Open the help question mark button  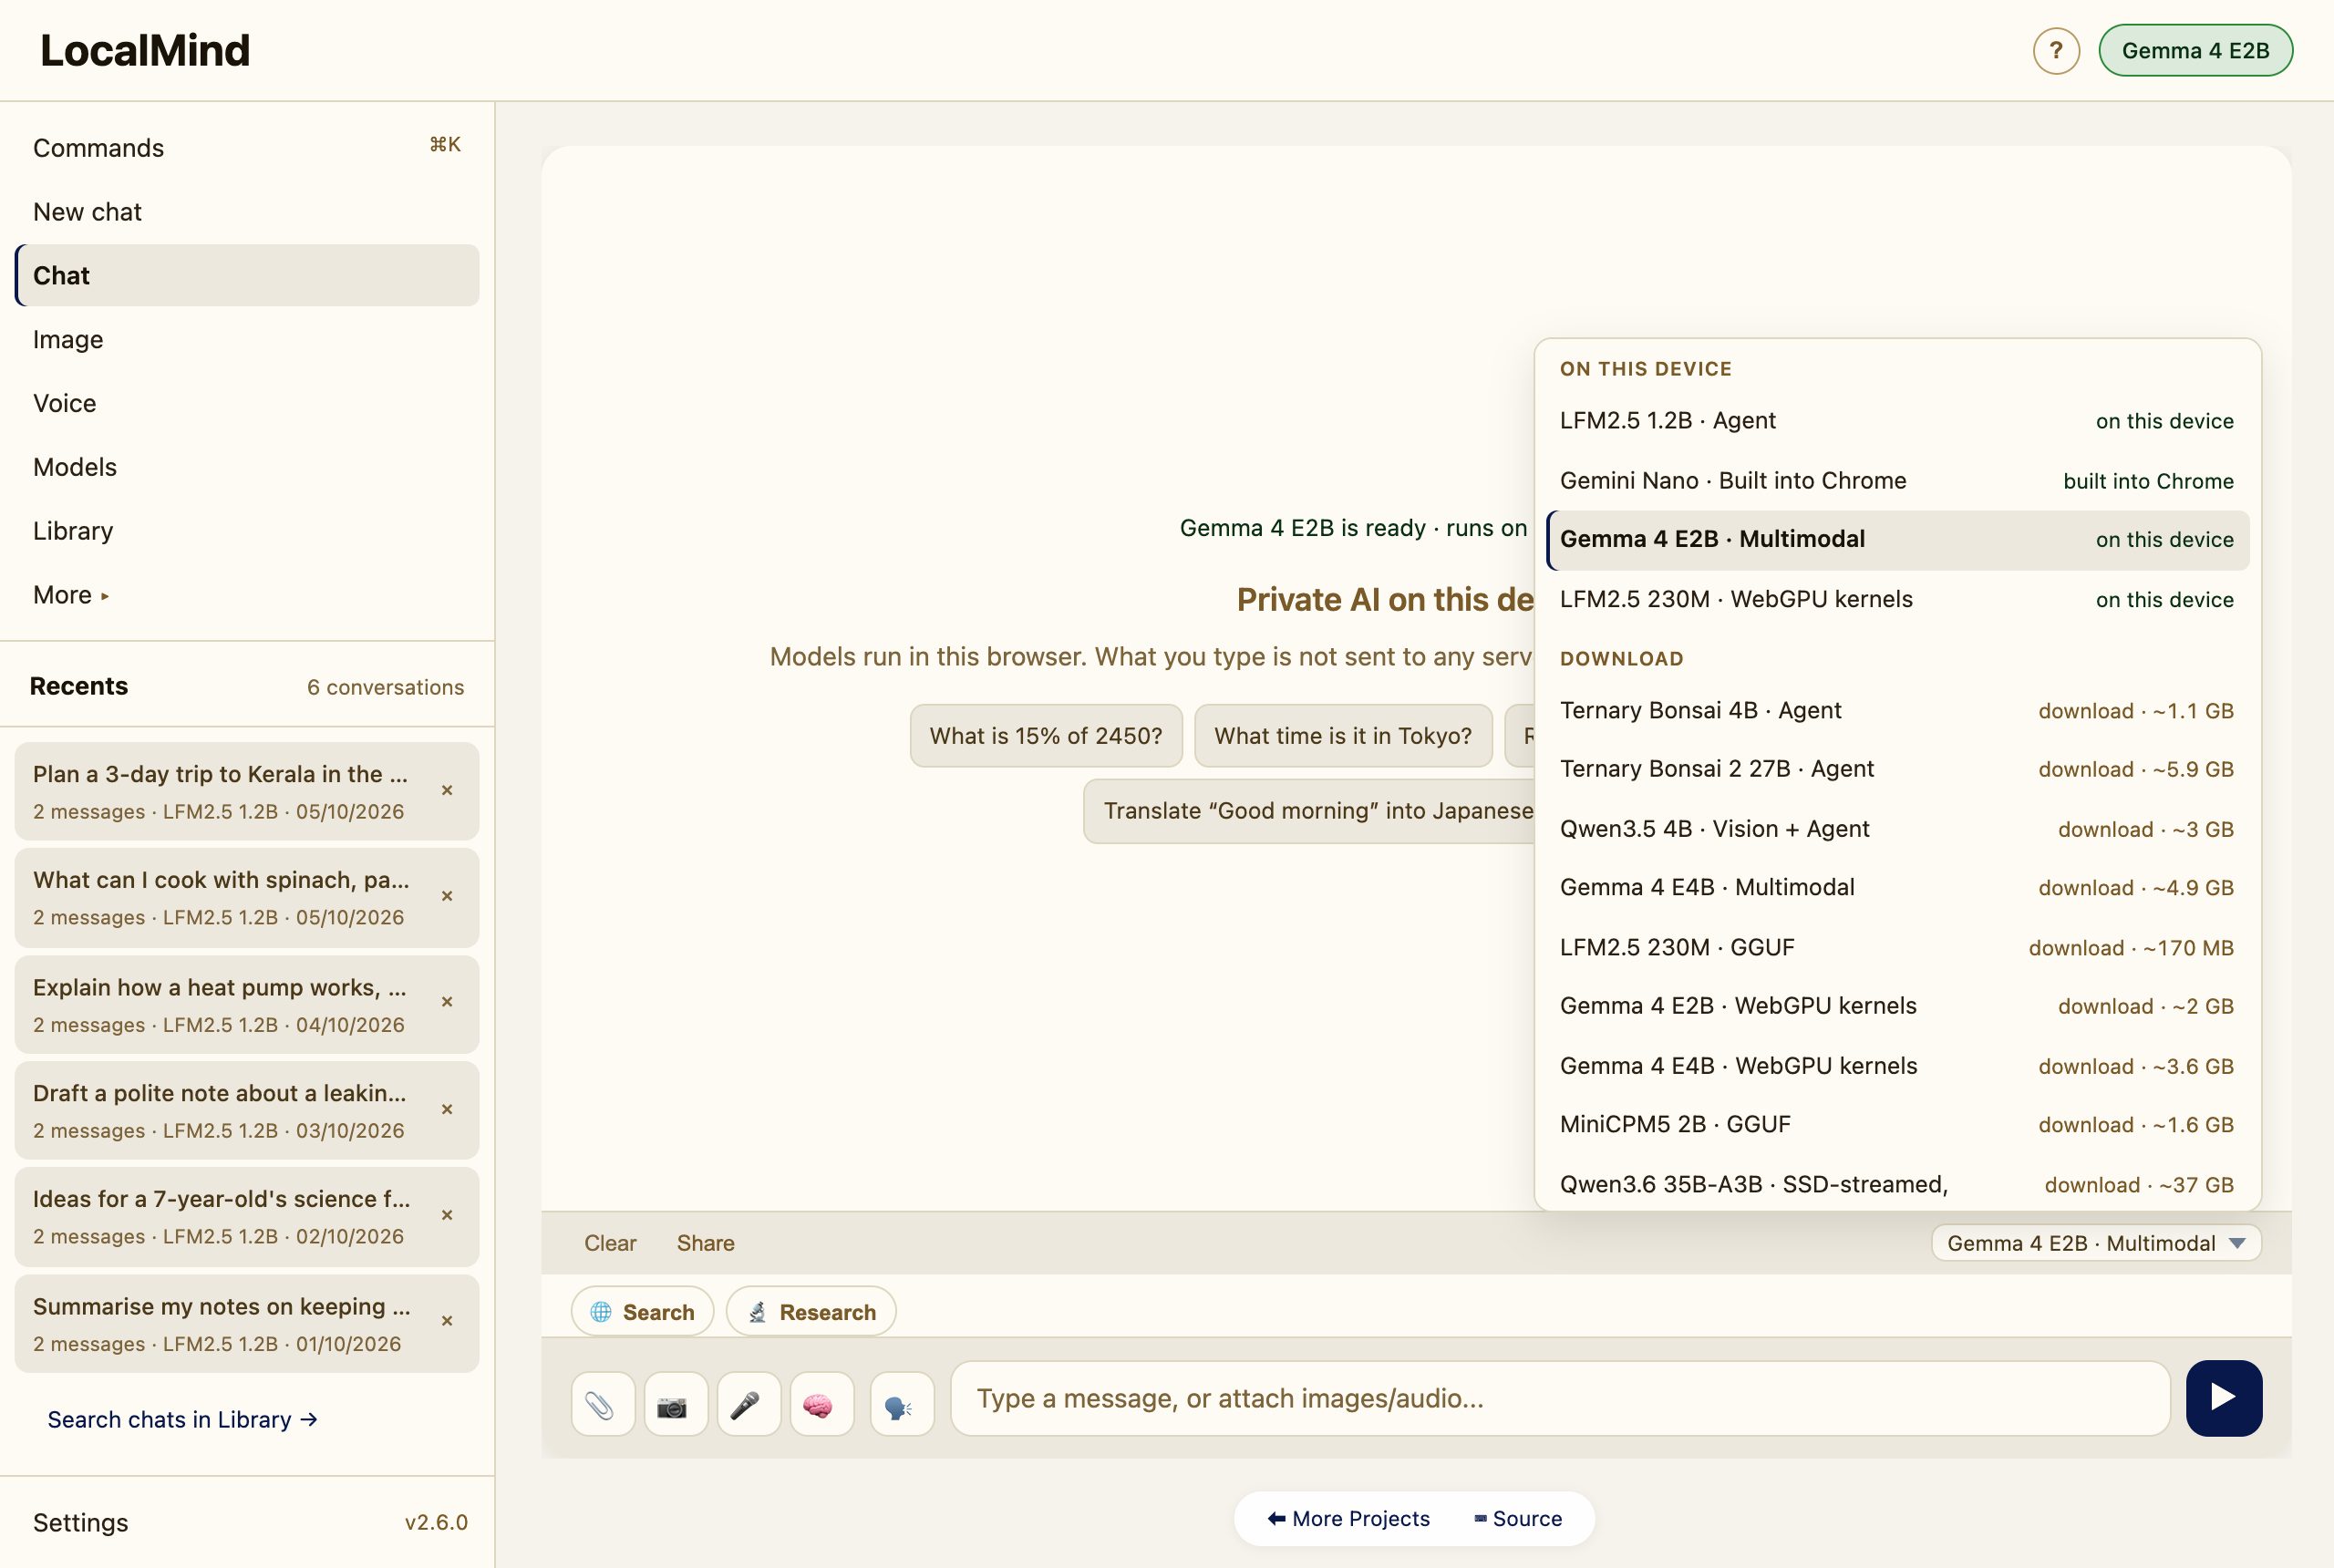tap(2056, 50)
